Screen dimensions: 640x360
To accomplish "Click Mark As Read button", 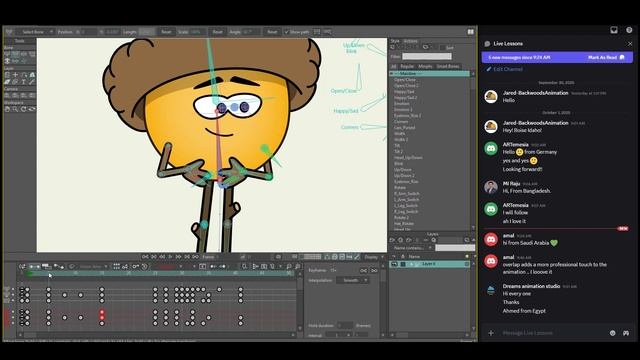I will 606,58.
